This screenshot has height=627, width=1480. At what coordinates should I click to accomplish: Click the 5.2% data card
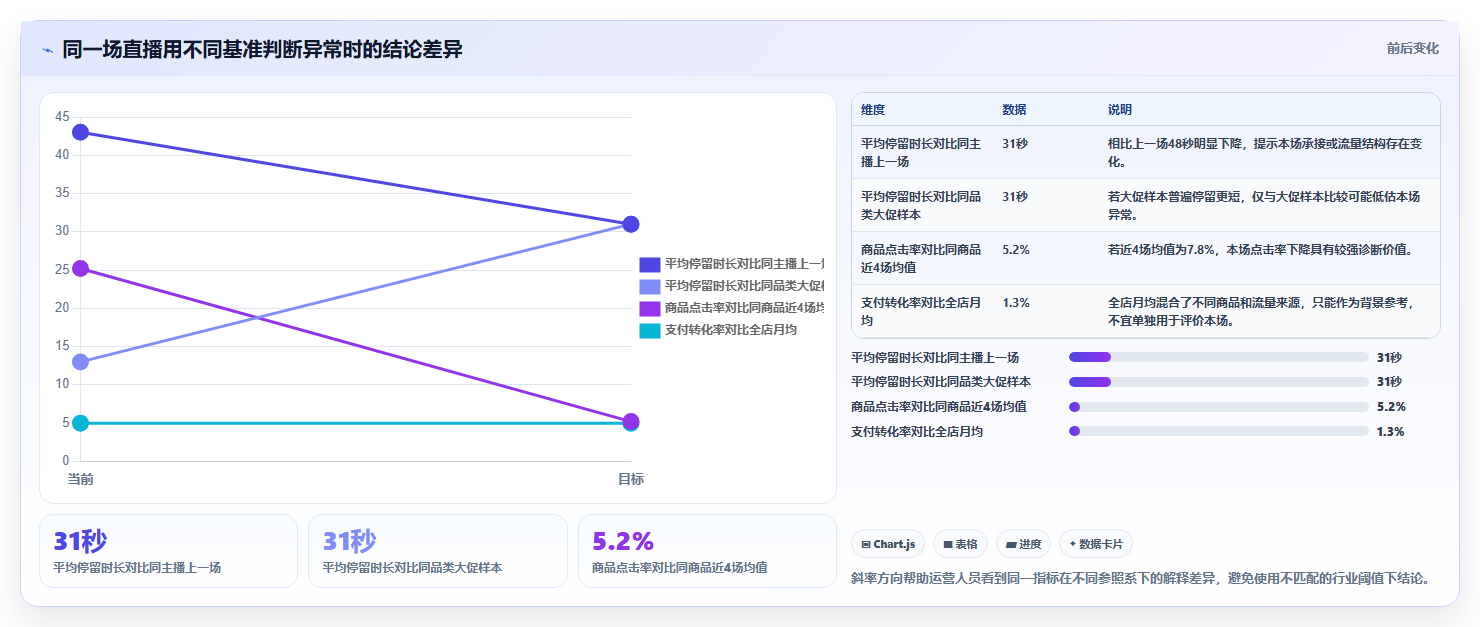pos(707,551)
